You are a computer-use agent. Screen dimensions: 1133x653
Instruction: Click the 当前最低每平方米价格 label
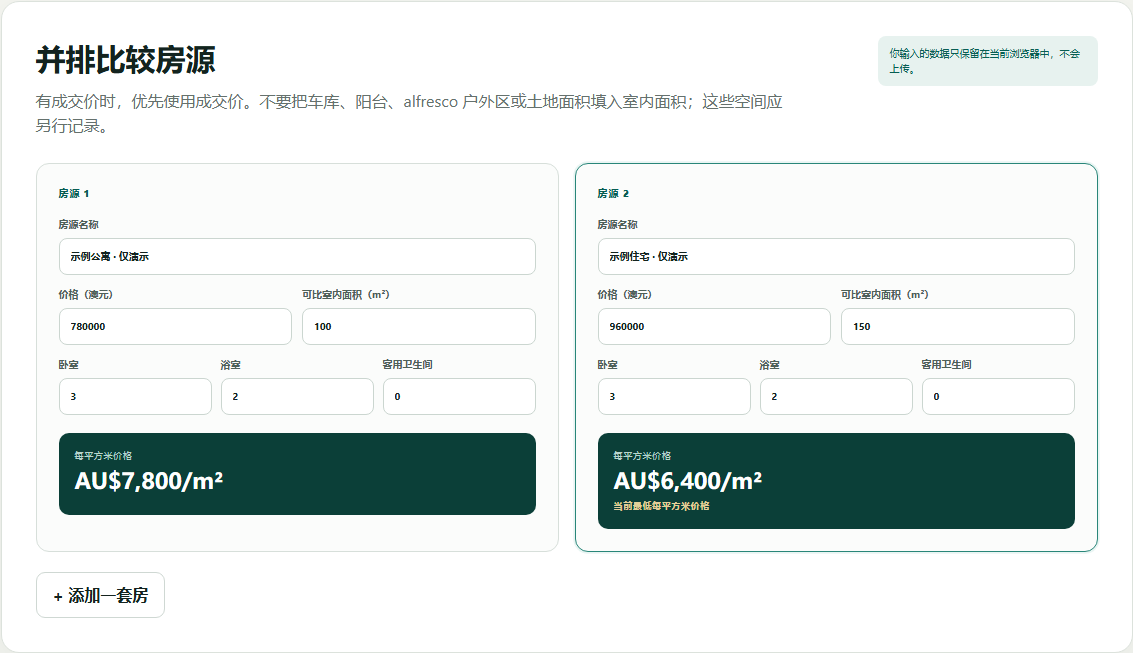[661, 506]
